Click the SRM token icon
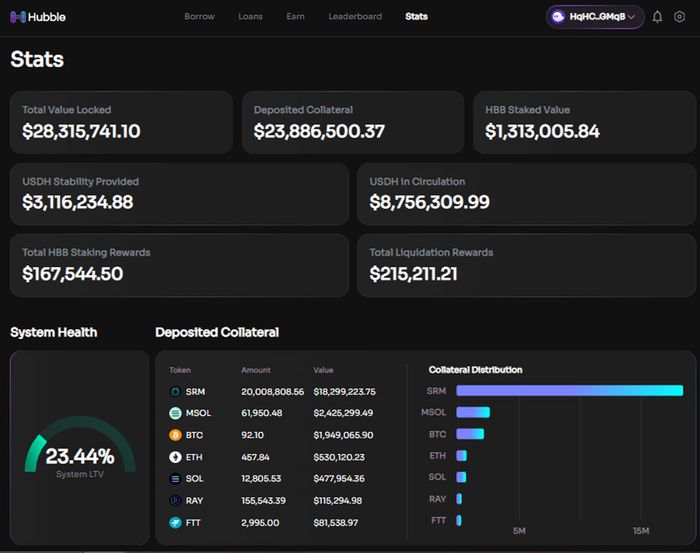 pyautogui.click(x=175, y=391)
